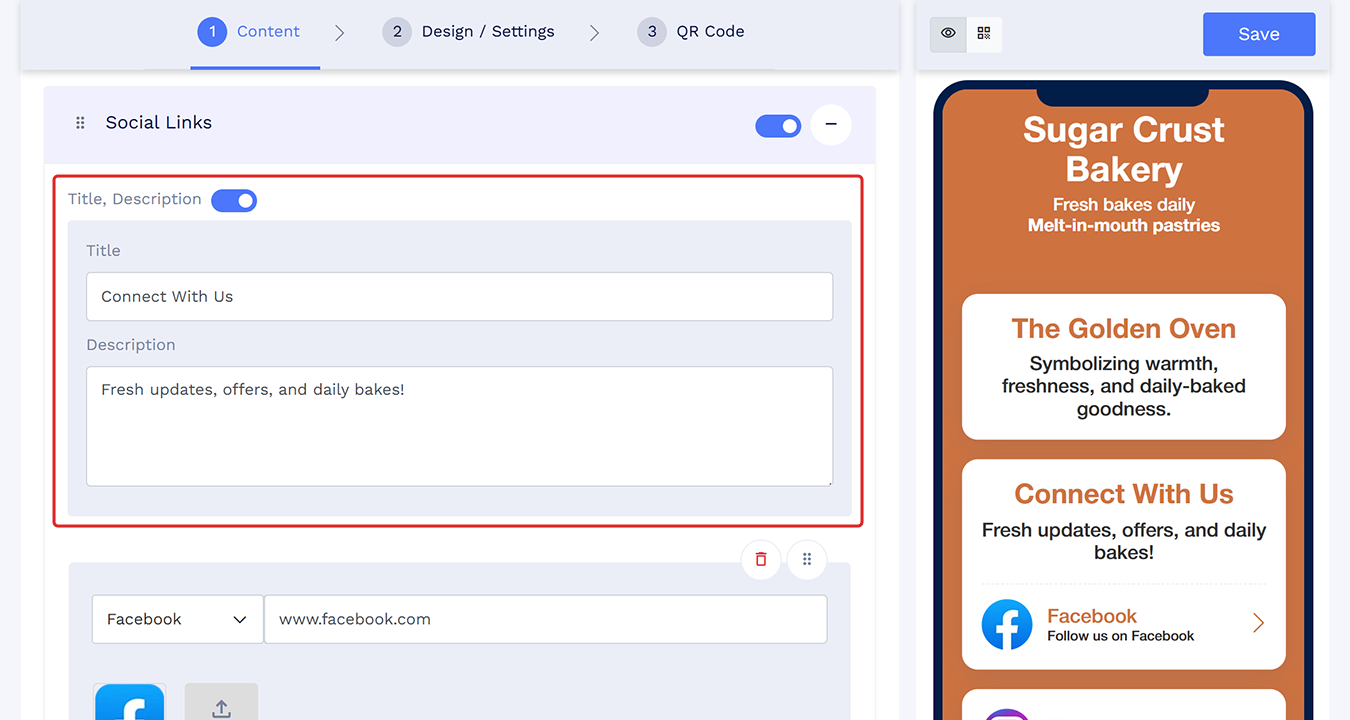Image resolution: width=1350 pixels, height=720 pixels.
Task: Click the Title input field
Action: click(x=459, y=296)
